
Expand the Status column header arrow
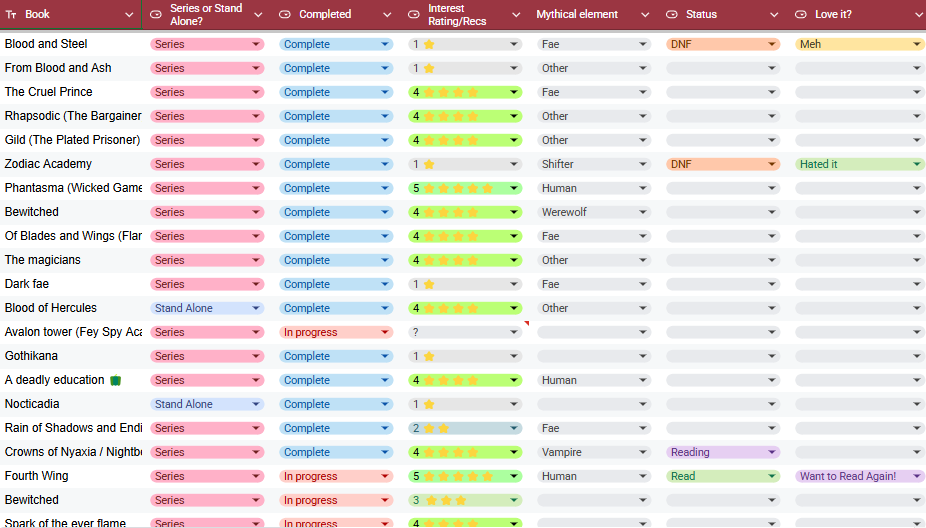click(773, 15)
